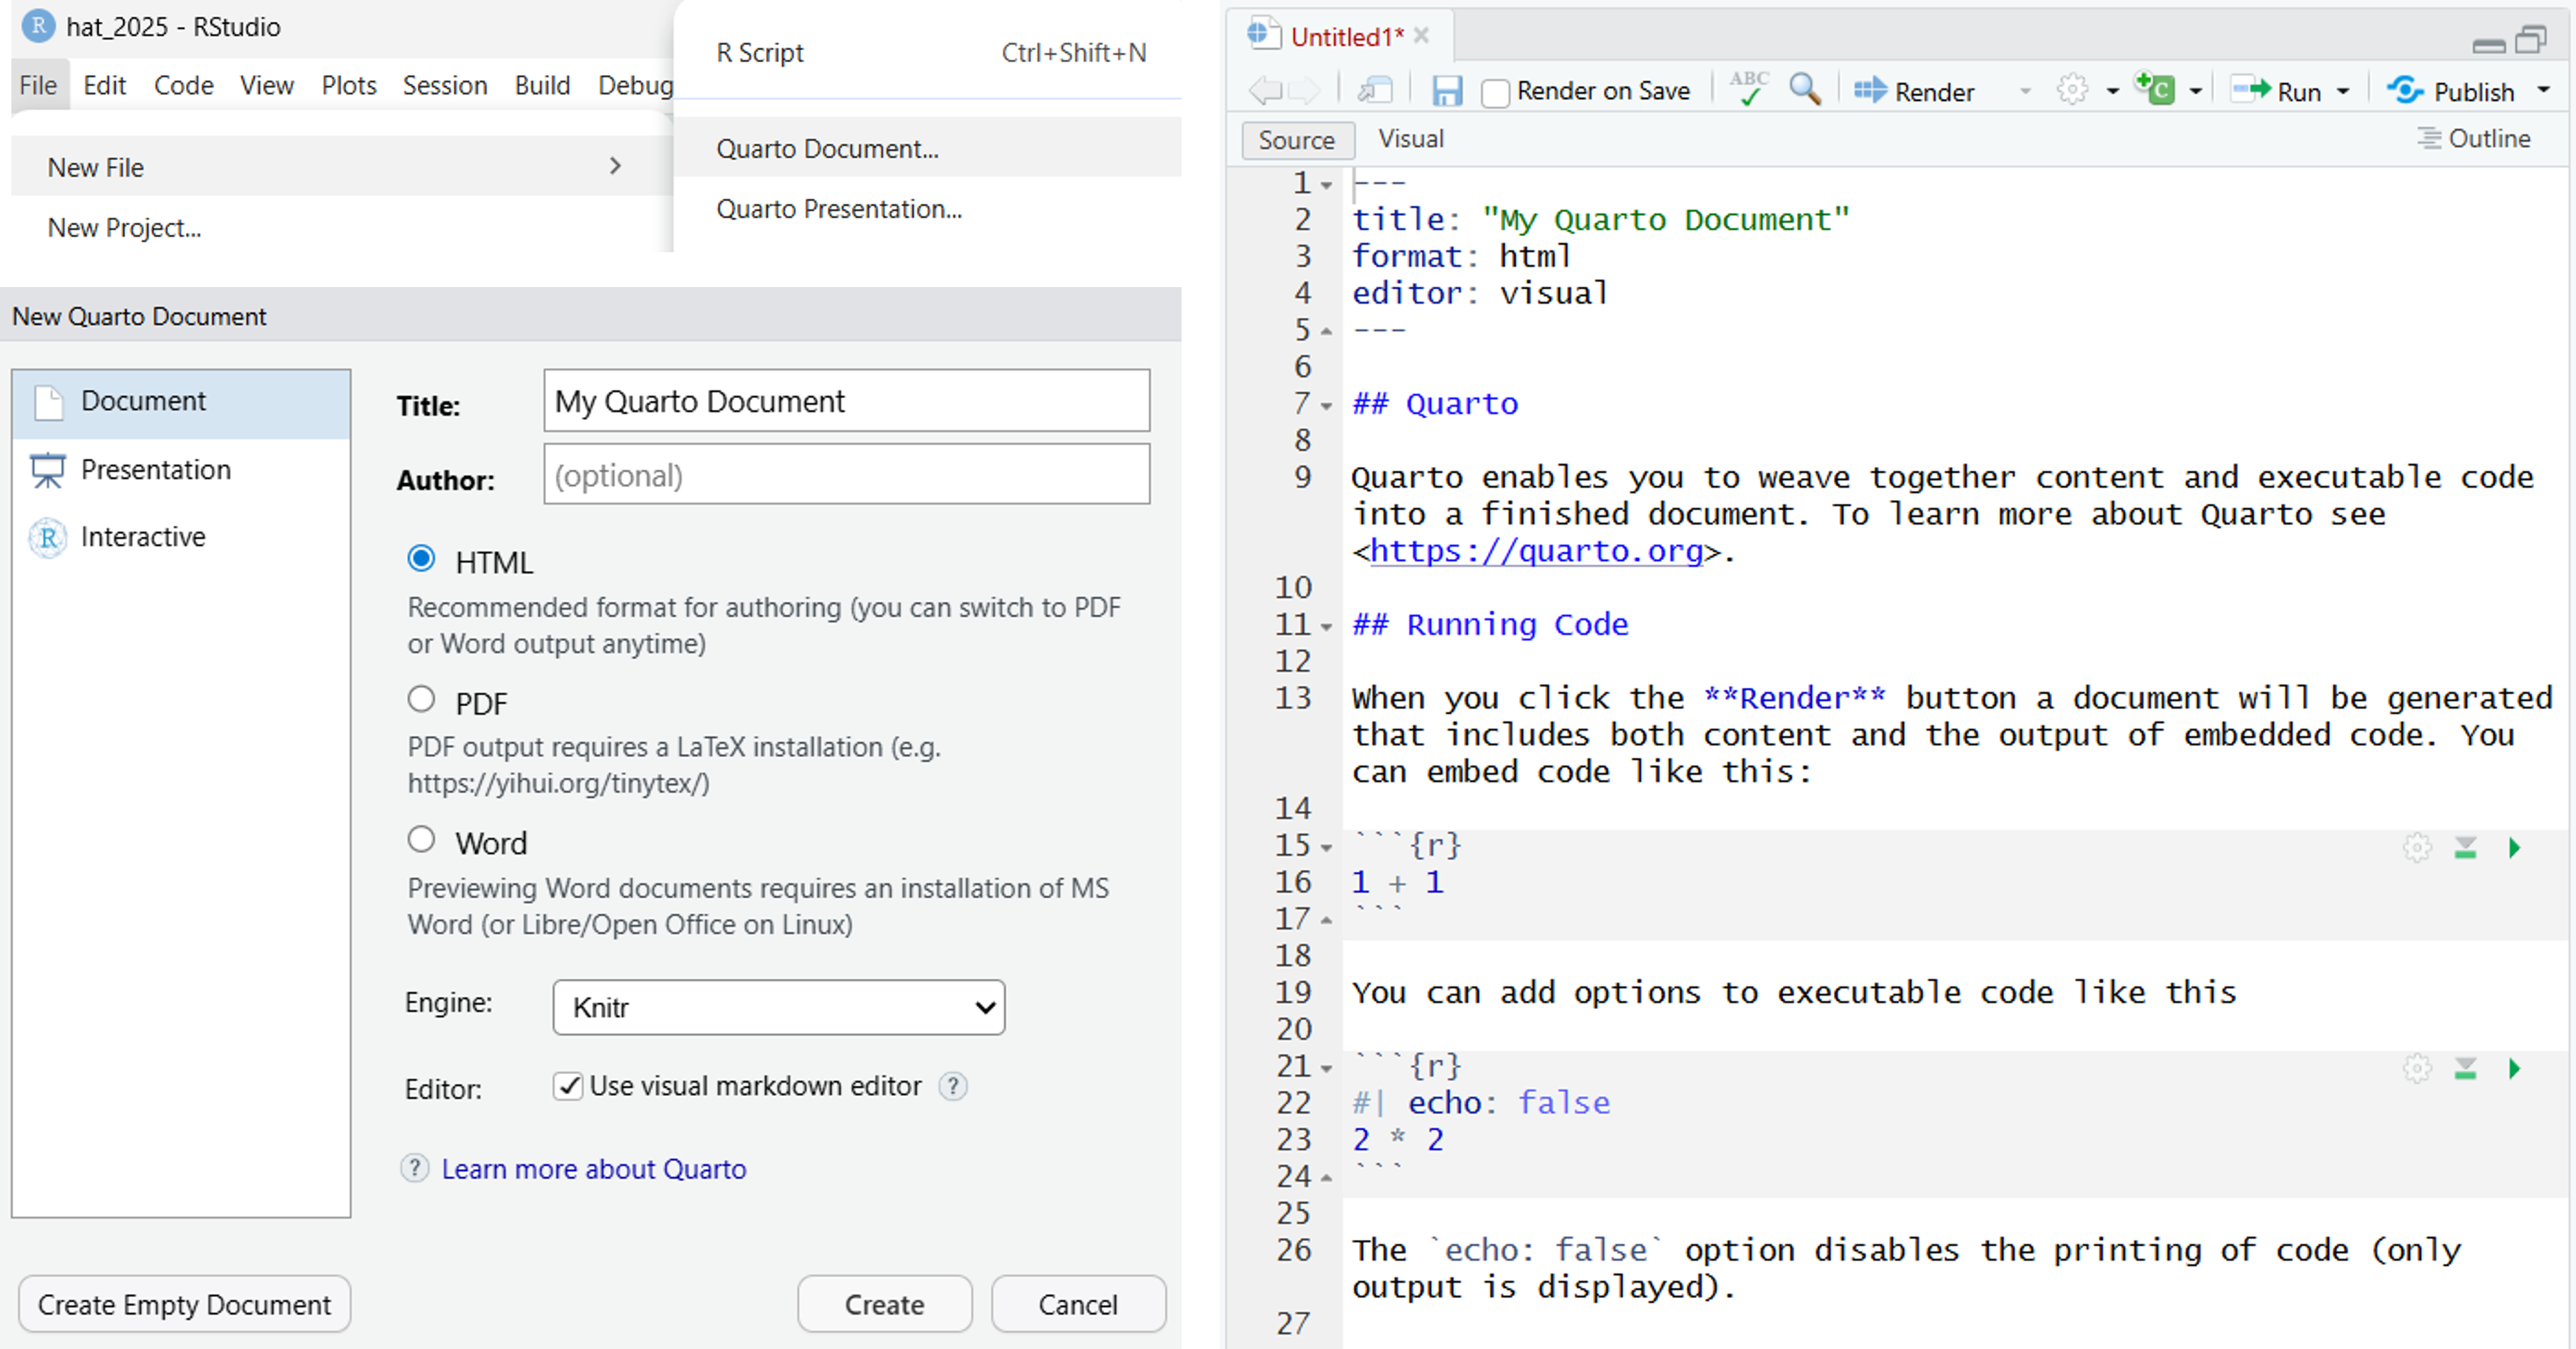Click the visual editor help question icon
Viewport: 2576px width, 1349px height.
pos(953,1086)
